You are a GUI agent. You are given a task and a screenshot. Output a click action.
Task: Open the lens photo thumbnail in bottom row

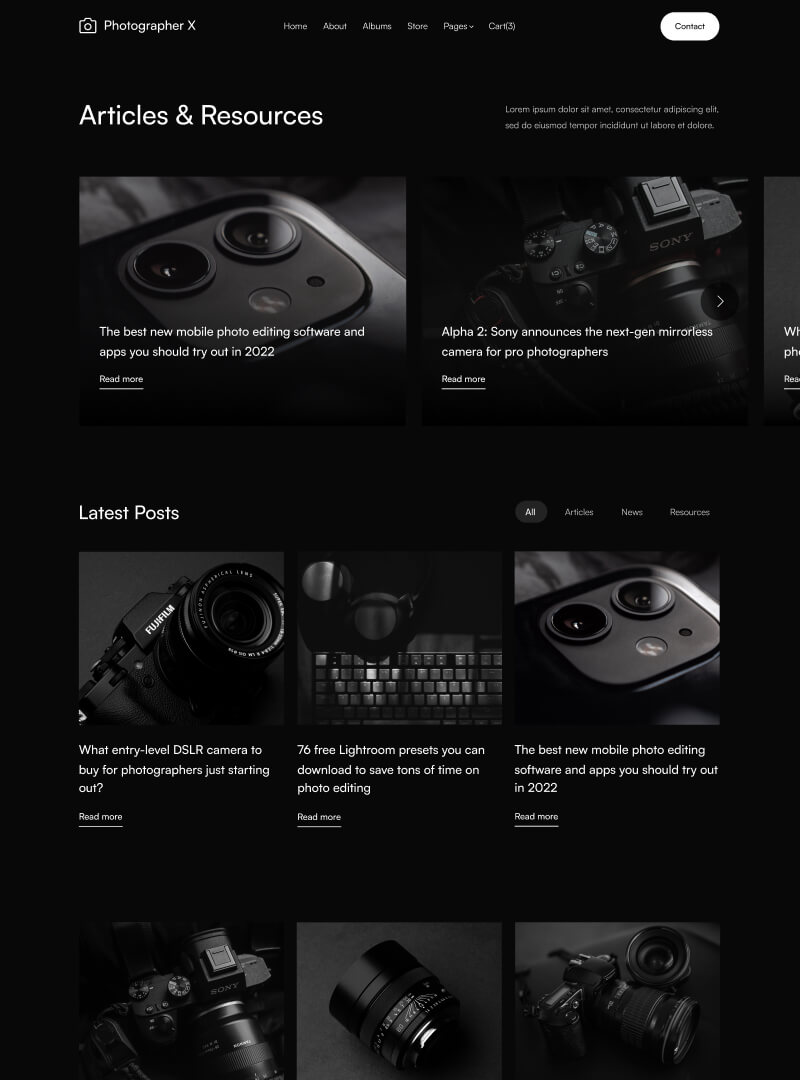click(399, 1001)
